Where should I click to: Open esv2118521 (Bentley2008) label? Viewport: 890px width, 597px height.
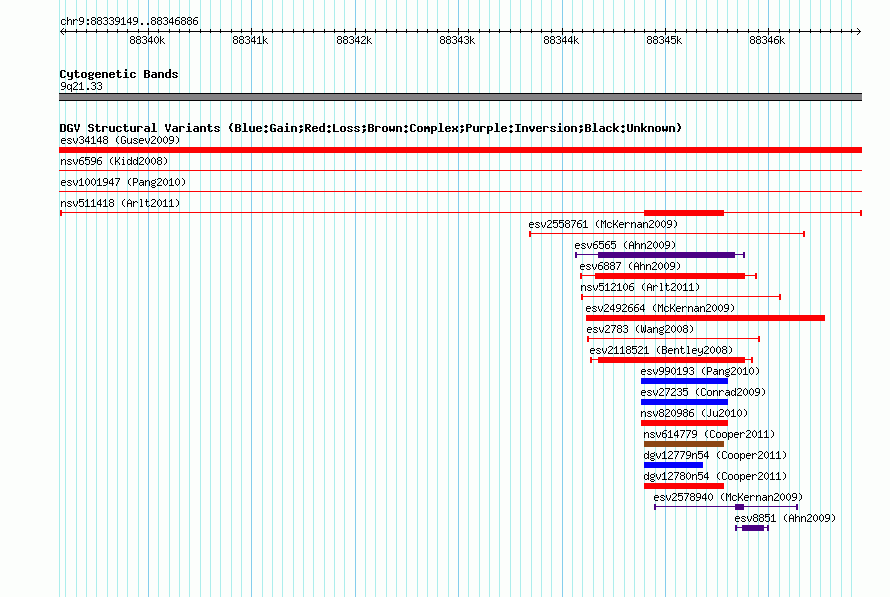[661, 350]
